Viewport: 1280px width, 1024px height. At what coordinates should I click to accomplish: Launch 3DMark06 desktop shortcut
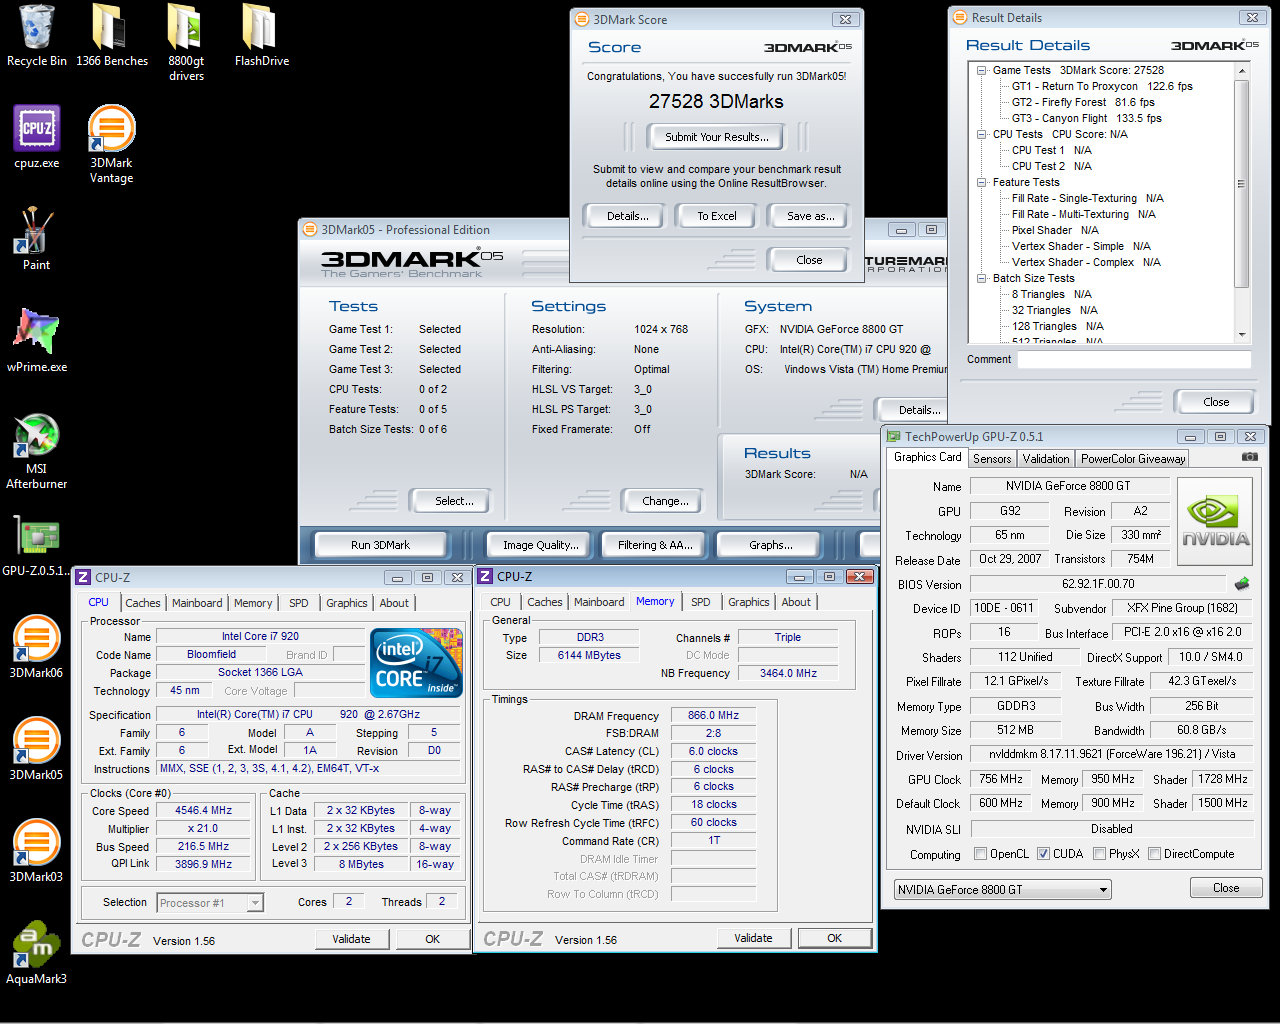(36, 648)
